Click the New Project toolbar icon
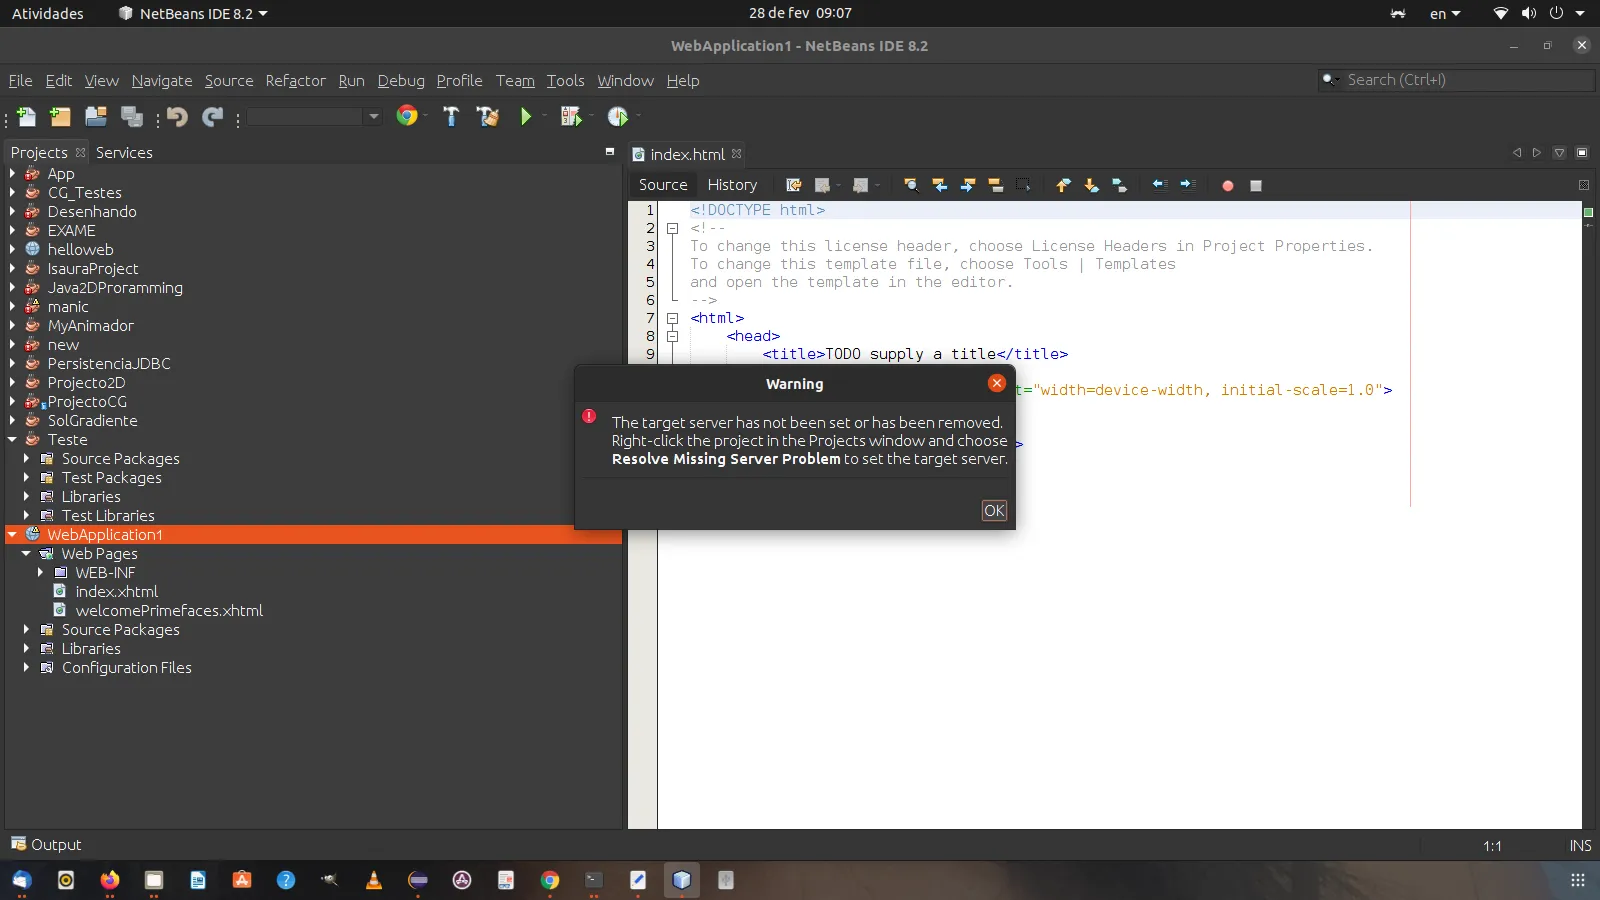This screenshot has height=900, width=1600. pyautogui.click(x=60, y=117)
